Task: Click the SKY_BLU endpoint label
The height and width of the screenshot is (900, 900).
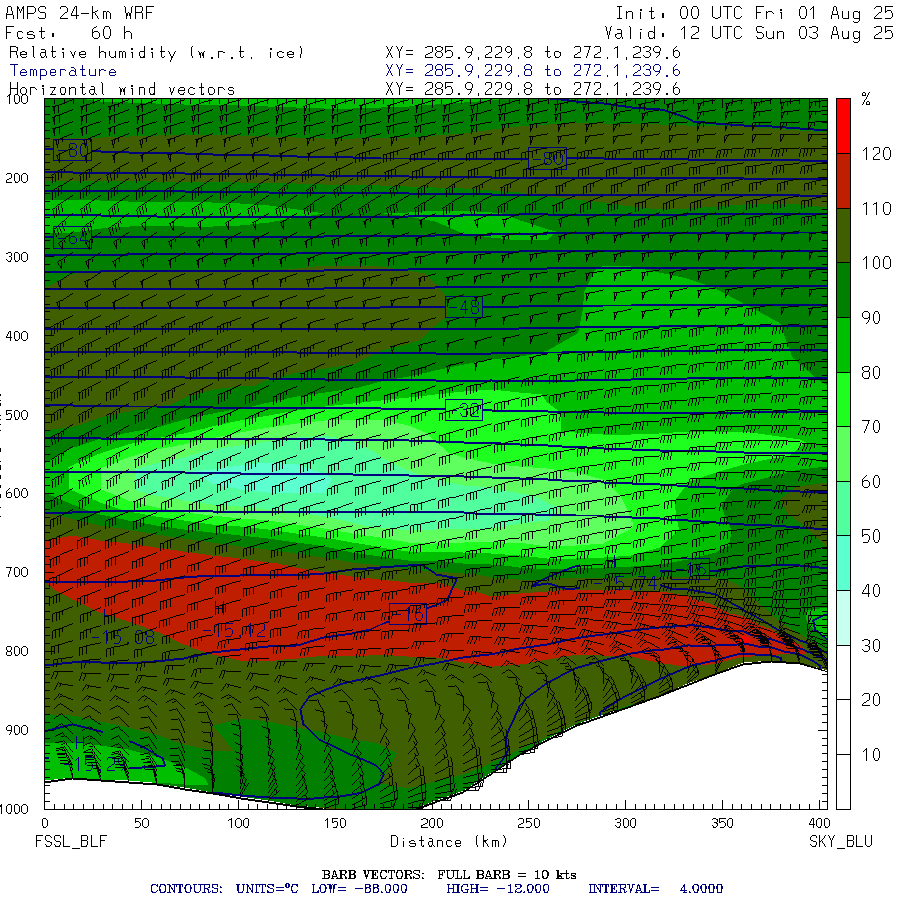Action: pyautogui.click(x=841, y=842)
